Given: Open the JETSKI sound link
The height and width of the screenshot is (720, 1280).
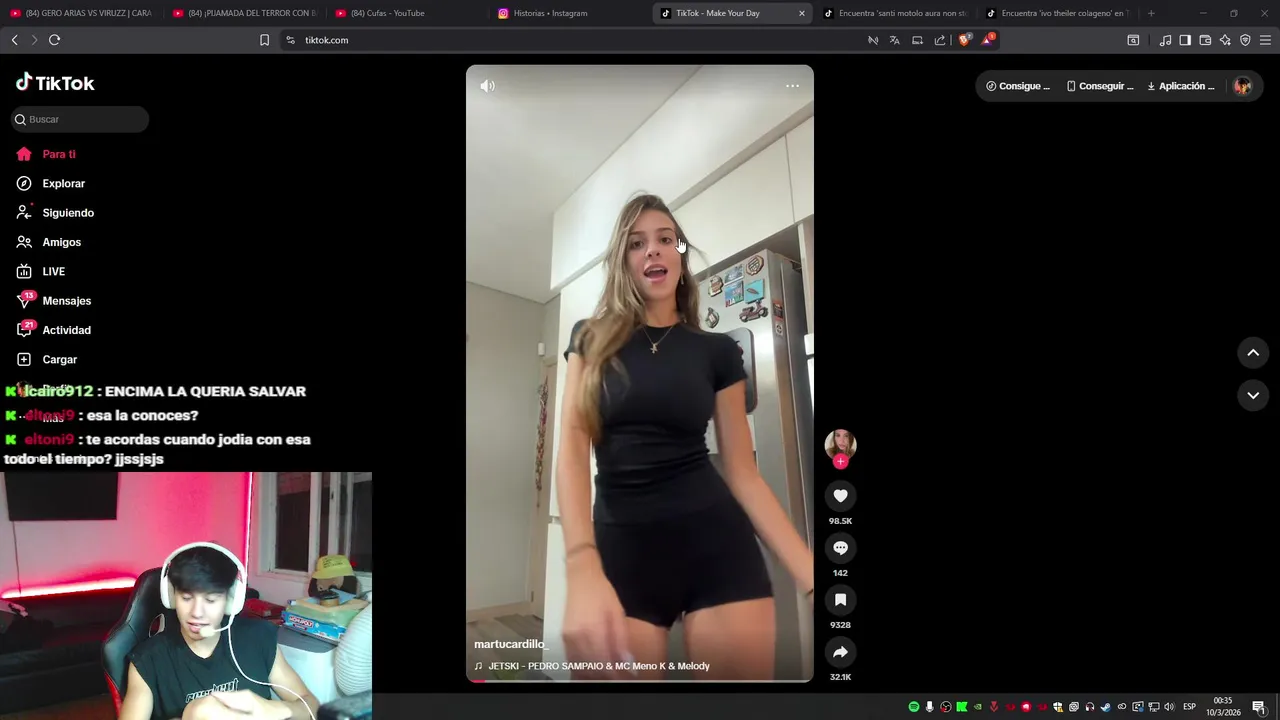Looking at the screenshot, I should 592,666.
